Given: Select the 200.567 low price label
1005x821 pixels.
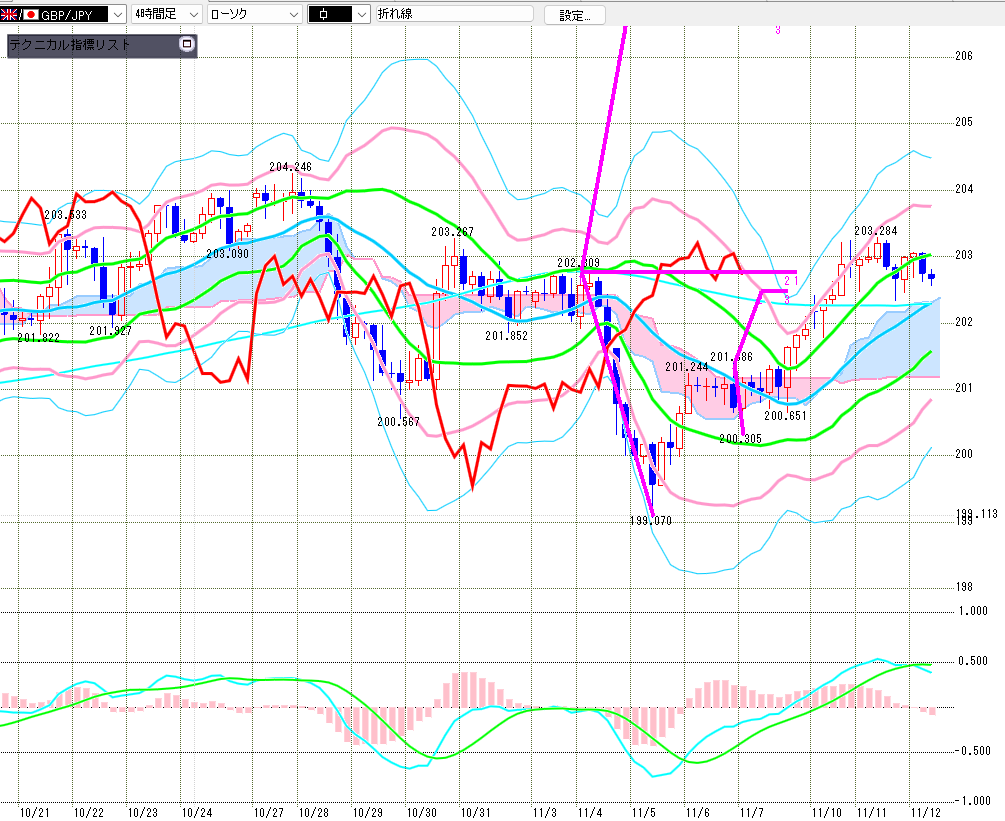Looking at the screenshot, I should 398,421.
